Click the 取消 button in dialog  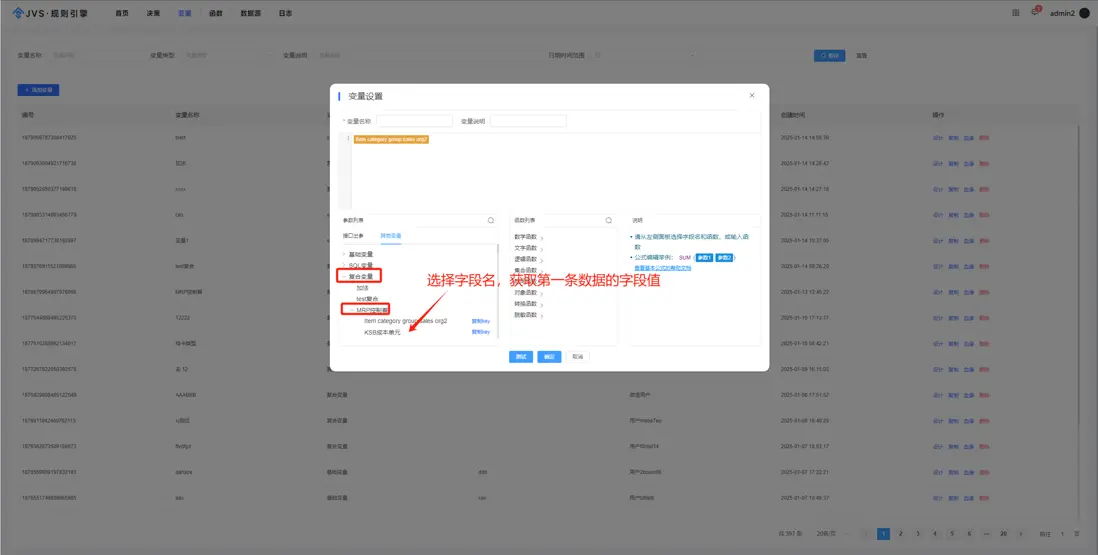click(577, 357)
